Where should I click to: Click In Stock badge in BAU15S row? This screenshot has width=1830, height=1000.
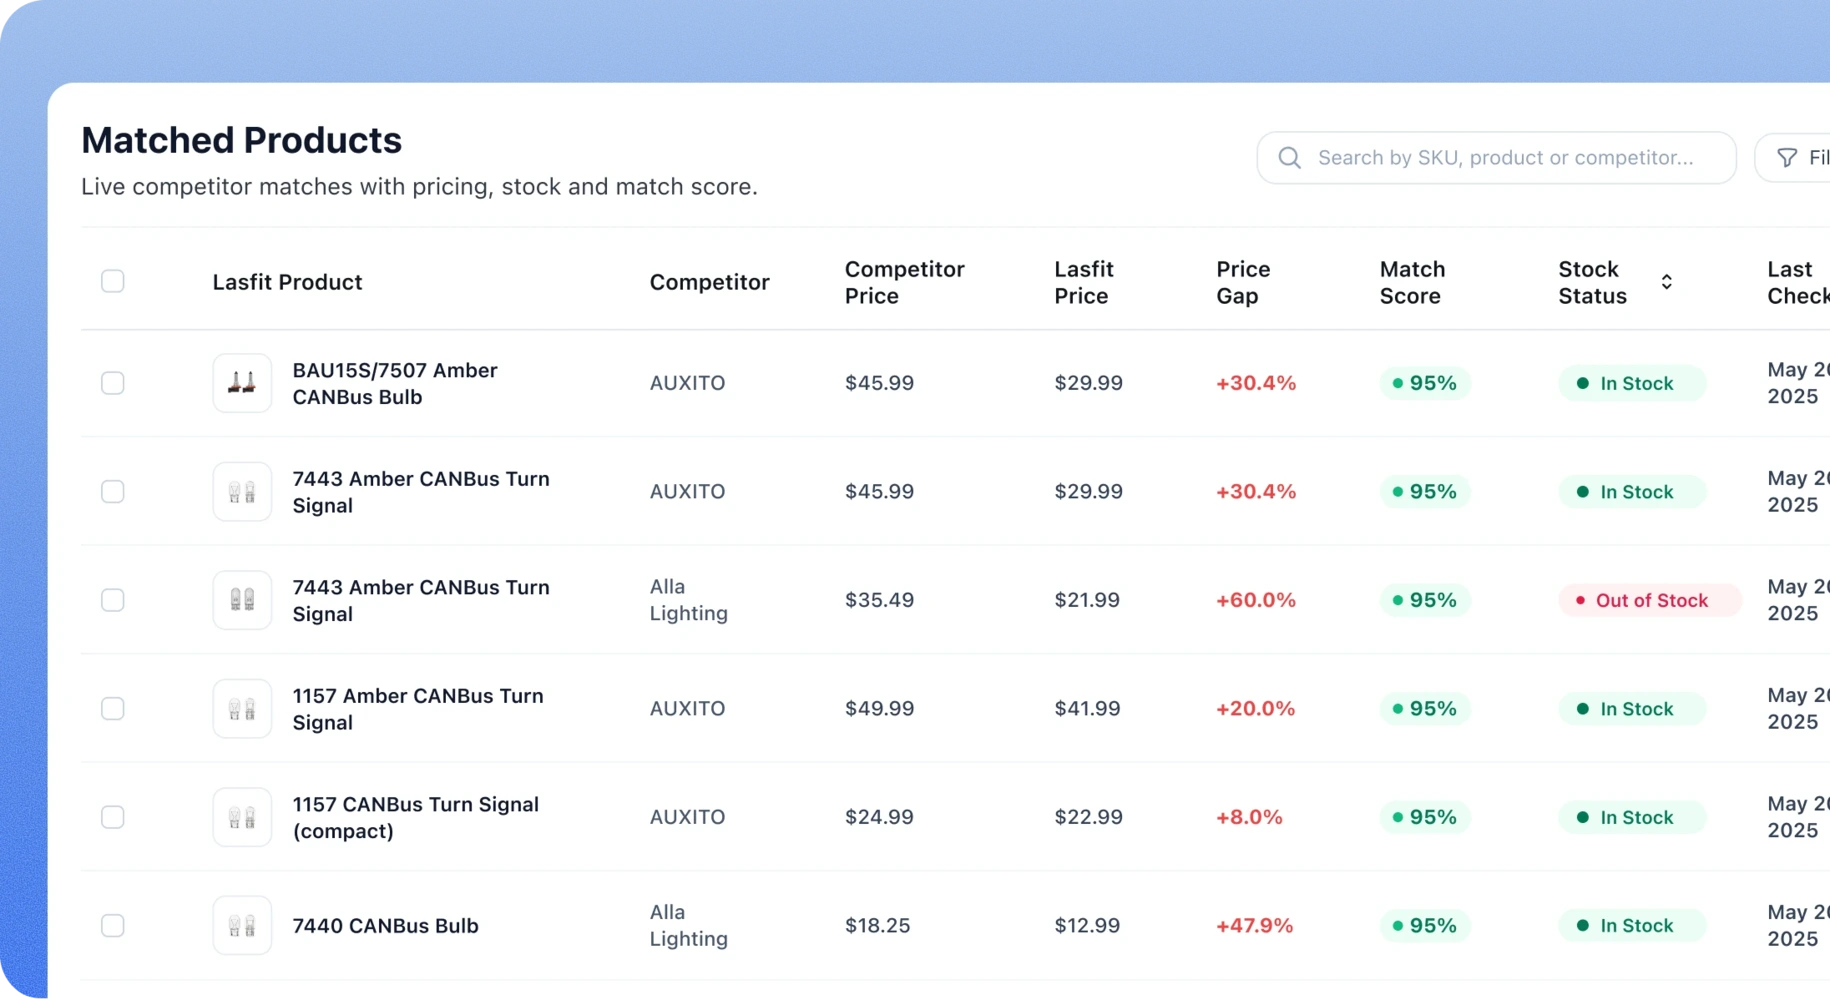click(1631, 383)
